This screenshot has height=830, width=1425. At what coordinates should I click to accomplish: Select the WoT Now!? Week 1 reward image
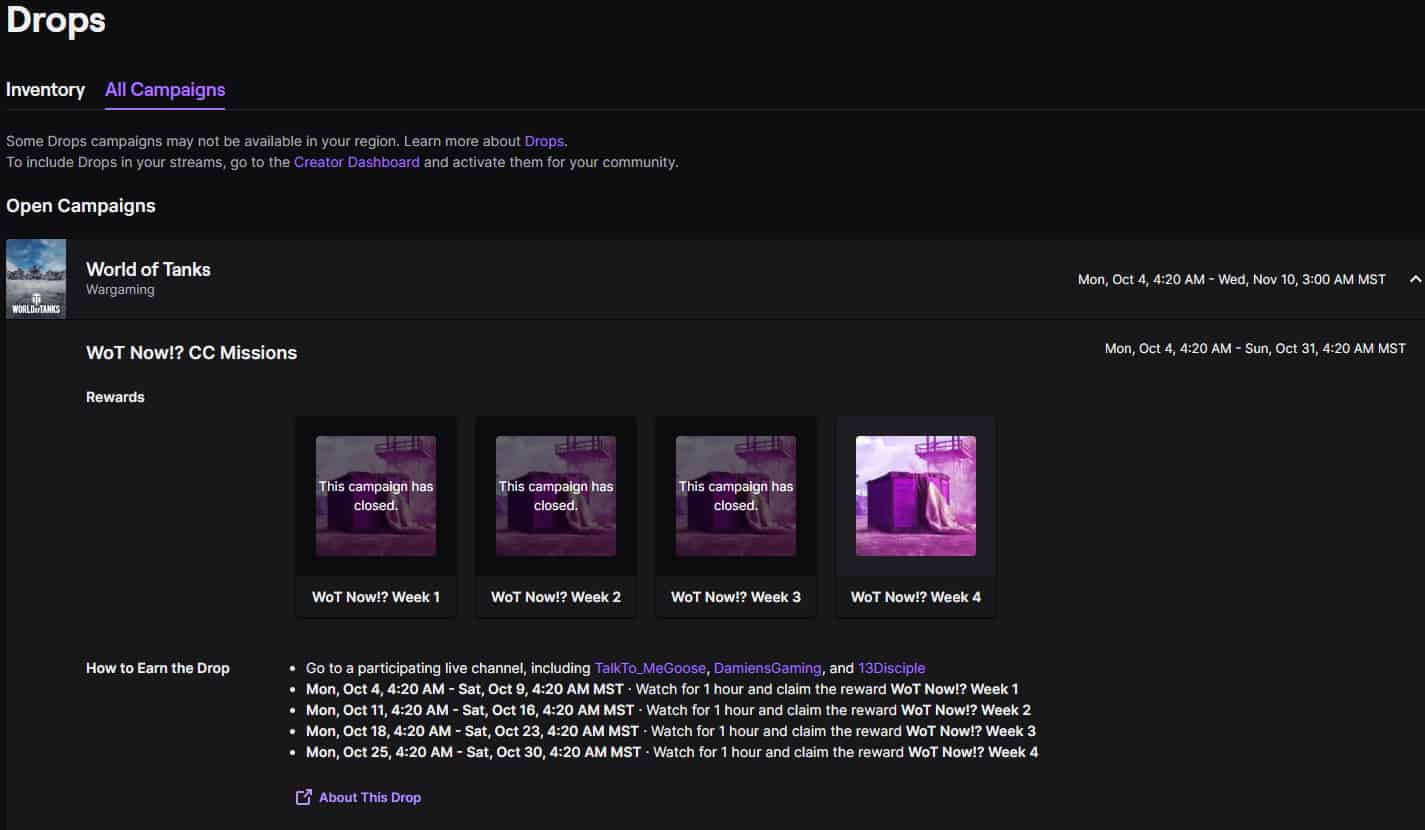click(376, 496)
